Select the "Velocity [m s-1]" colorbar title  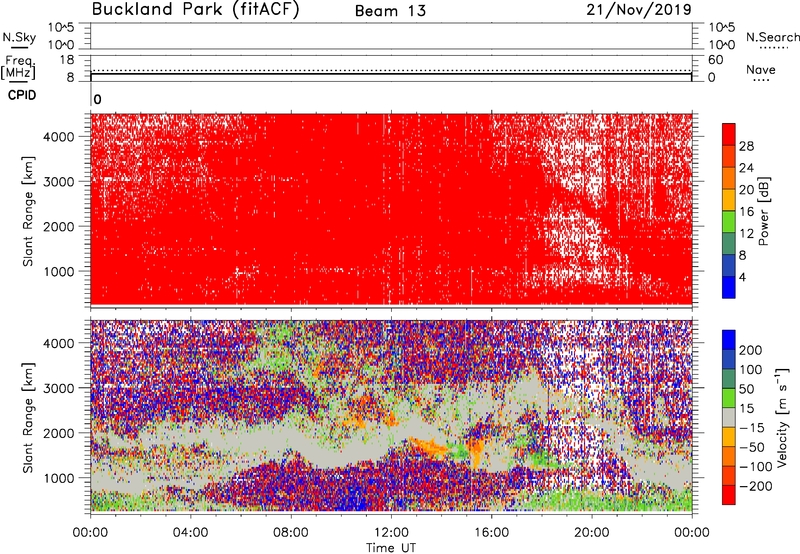[x=783, y=417]
